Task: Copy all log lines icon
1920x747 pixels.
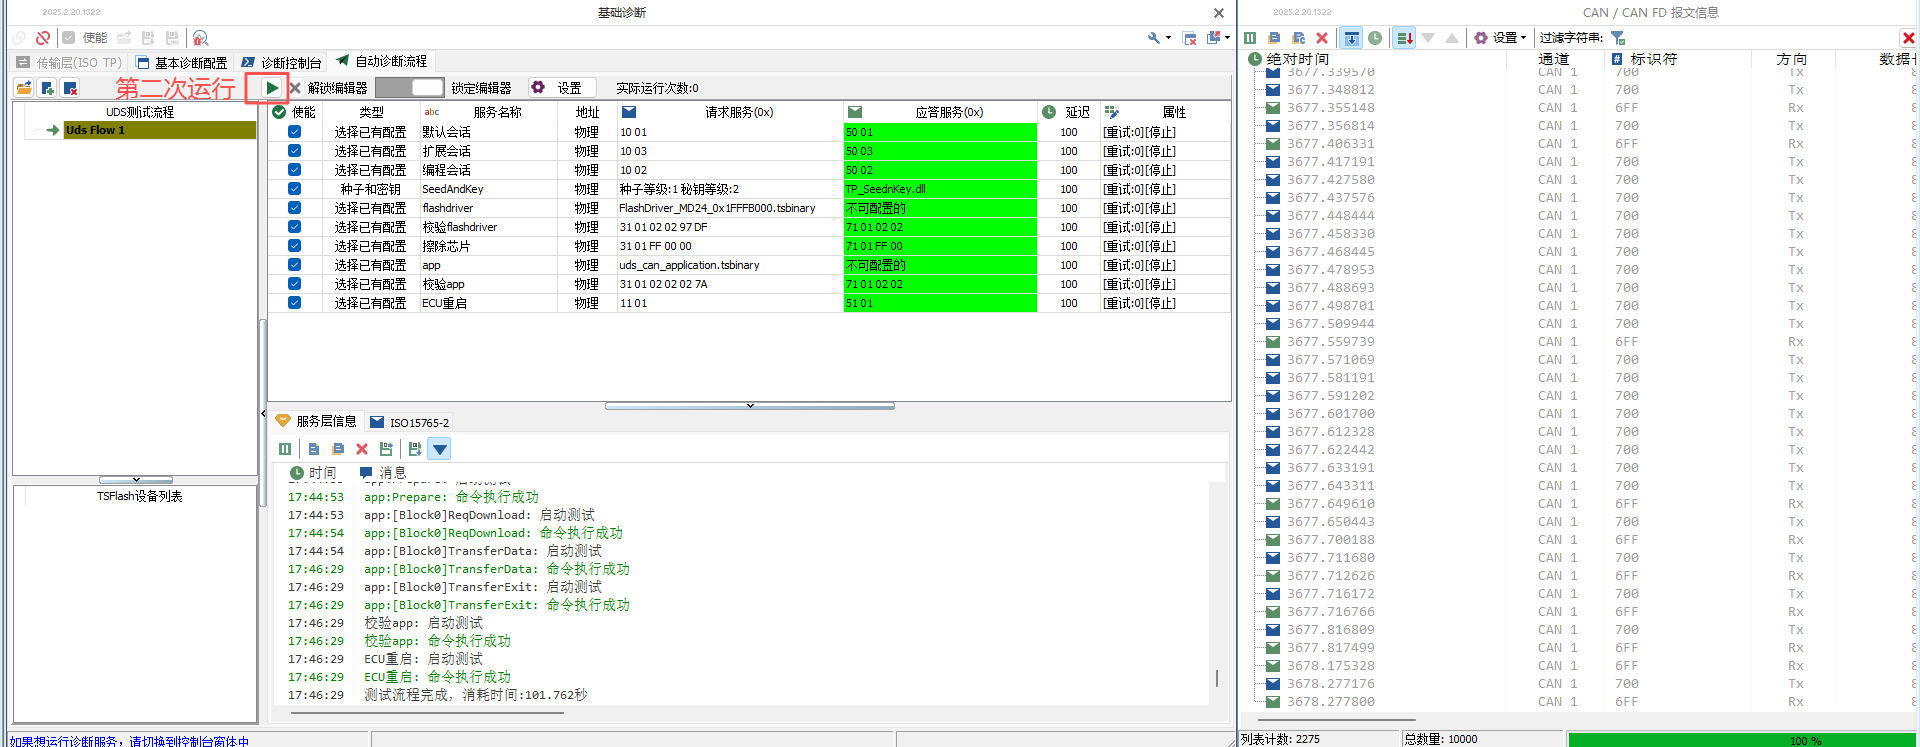Action: click(x=338, y=449)
